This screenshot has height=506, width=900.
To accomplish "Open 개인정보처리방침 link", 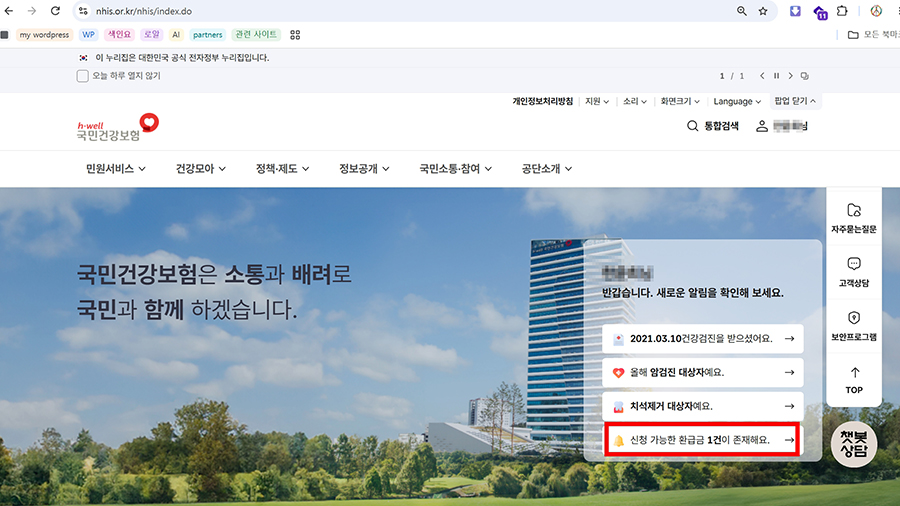I will click(542, 102).
